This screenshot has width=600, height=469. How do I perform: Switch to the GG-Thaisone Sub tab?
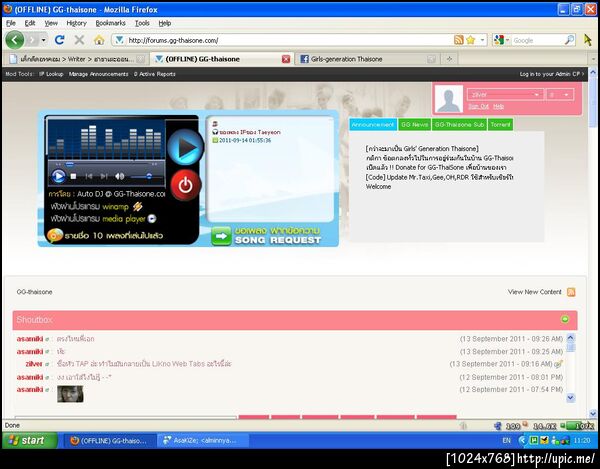coord(459,125)
